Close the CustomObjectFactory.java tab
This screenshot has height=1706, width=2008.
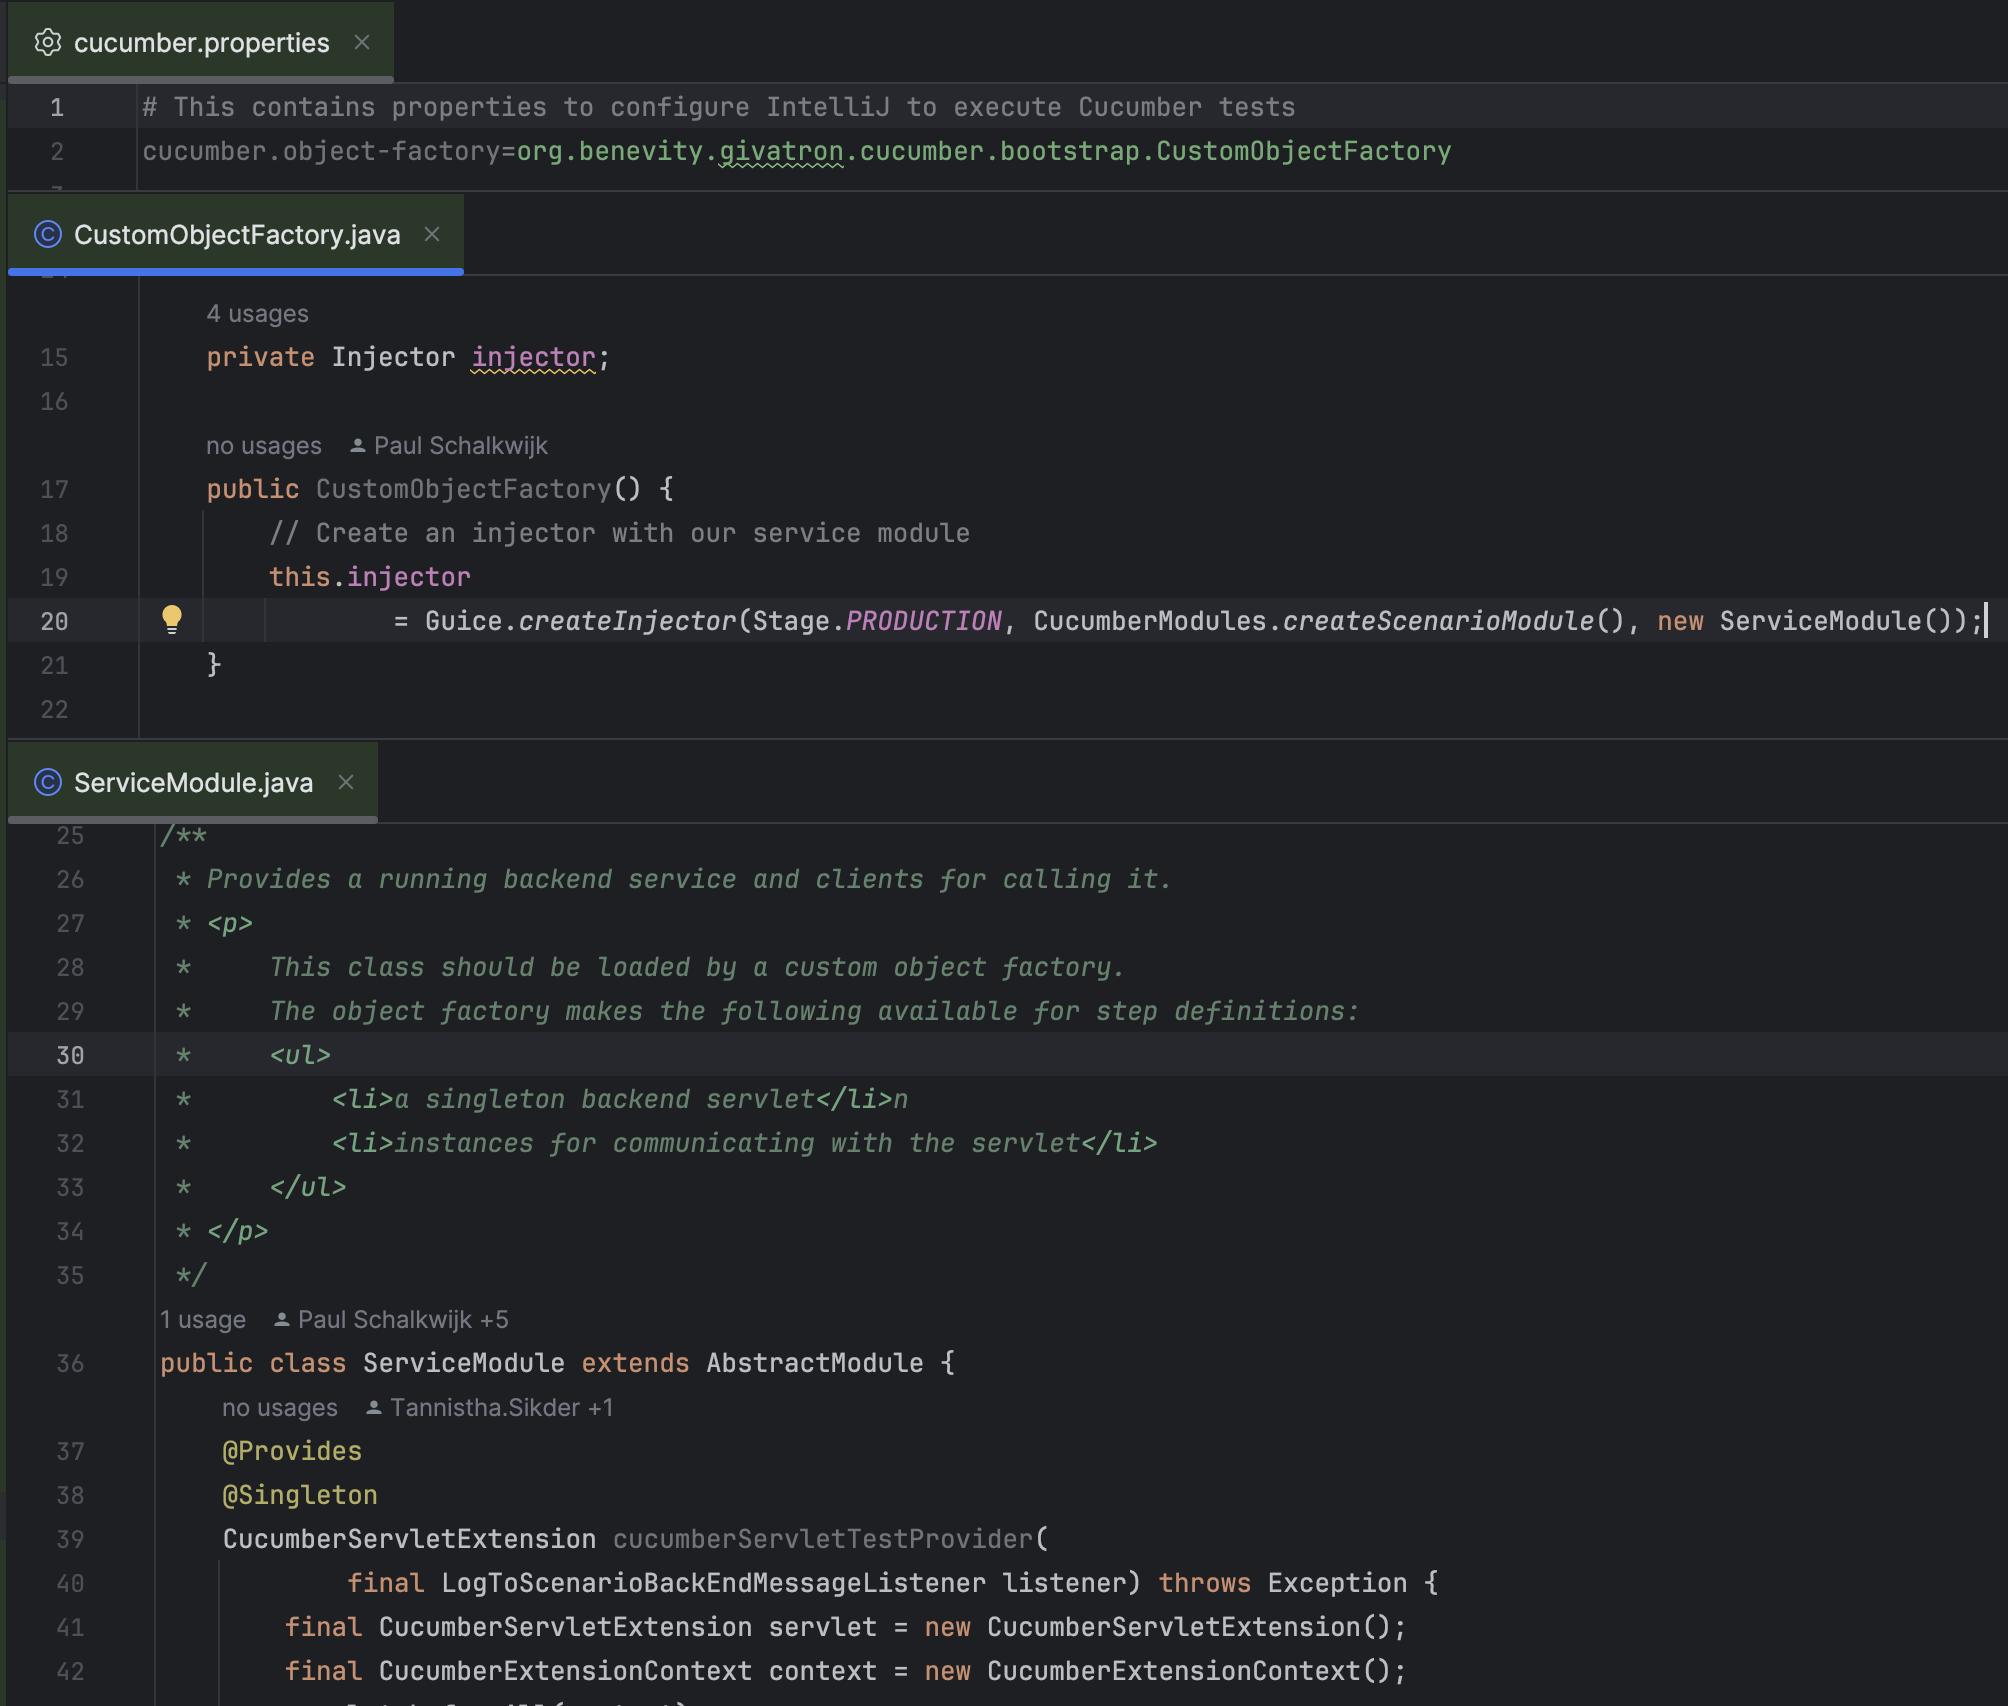432,234
